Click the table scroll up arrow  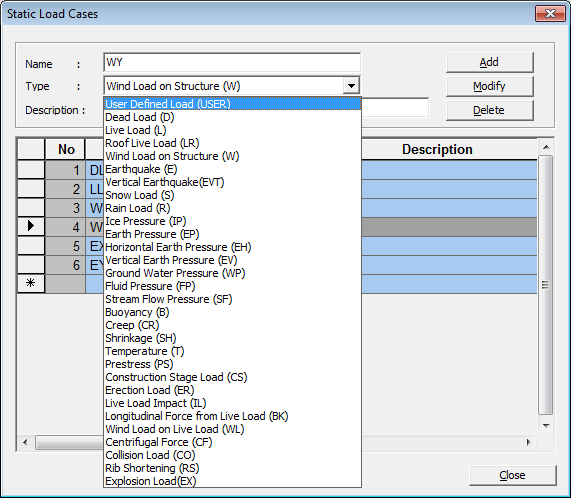pyautogui.click(x=546, y=147)
